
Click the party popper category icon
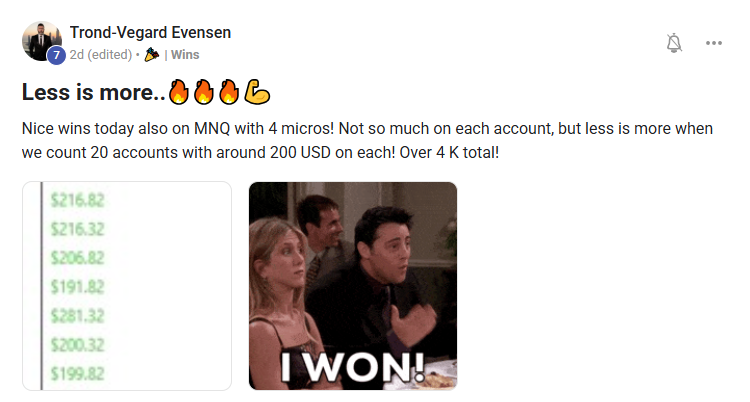[x=152, y=55]
